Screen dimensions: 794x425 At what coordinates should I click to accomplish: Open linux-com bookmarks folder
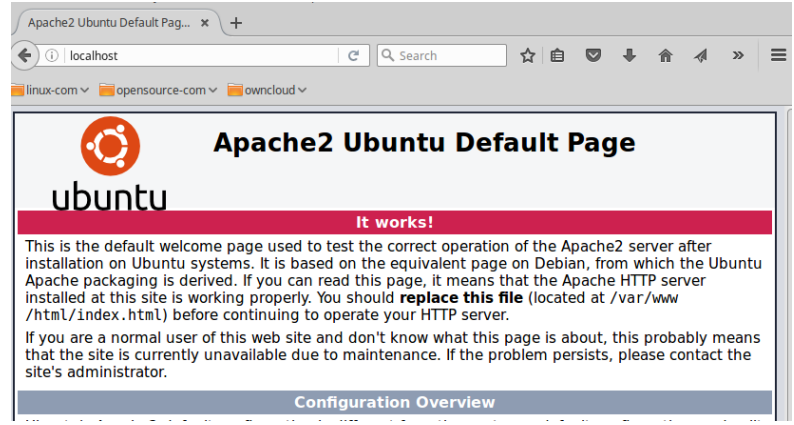click(50, 90)
